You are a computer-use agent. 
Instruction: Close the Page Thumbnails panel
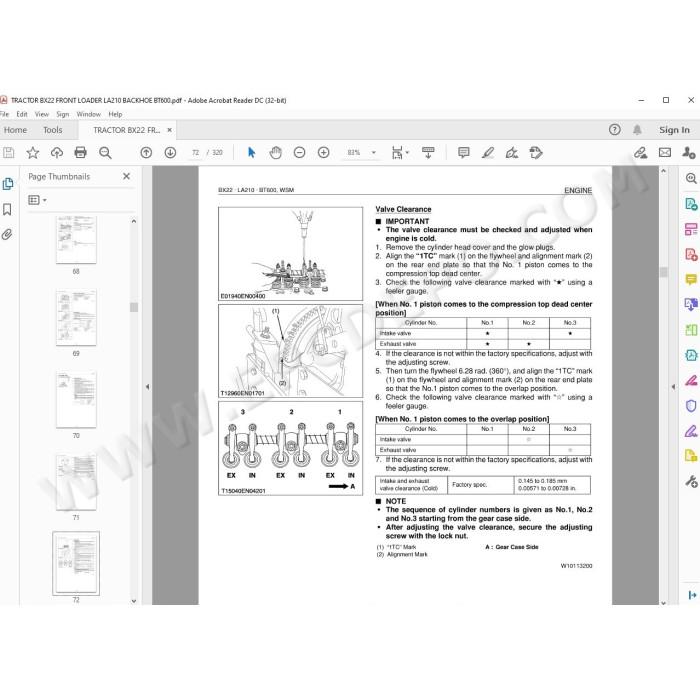[126, 176]
